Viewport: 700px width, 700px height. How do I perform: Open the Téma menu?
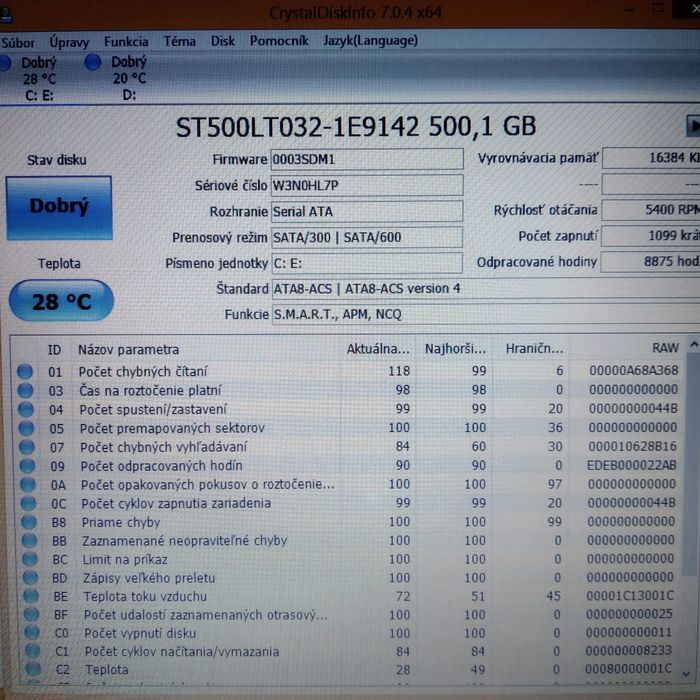(x=179, y=41)
